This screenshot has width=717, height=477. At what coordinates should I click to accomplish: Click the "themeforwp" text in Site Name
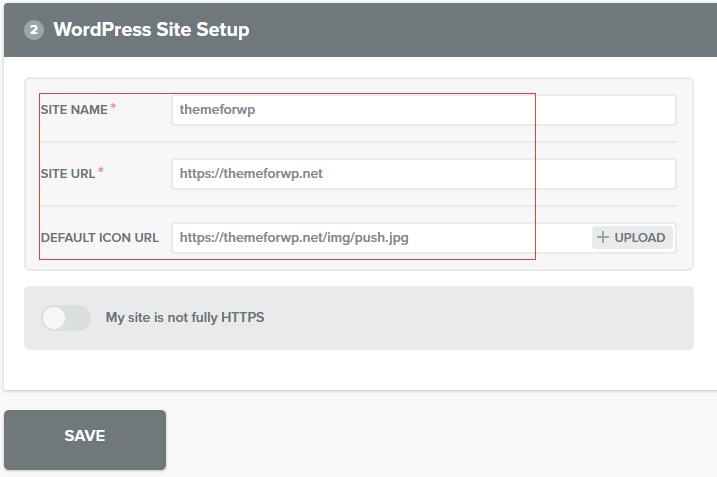[x=217, y=110]
